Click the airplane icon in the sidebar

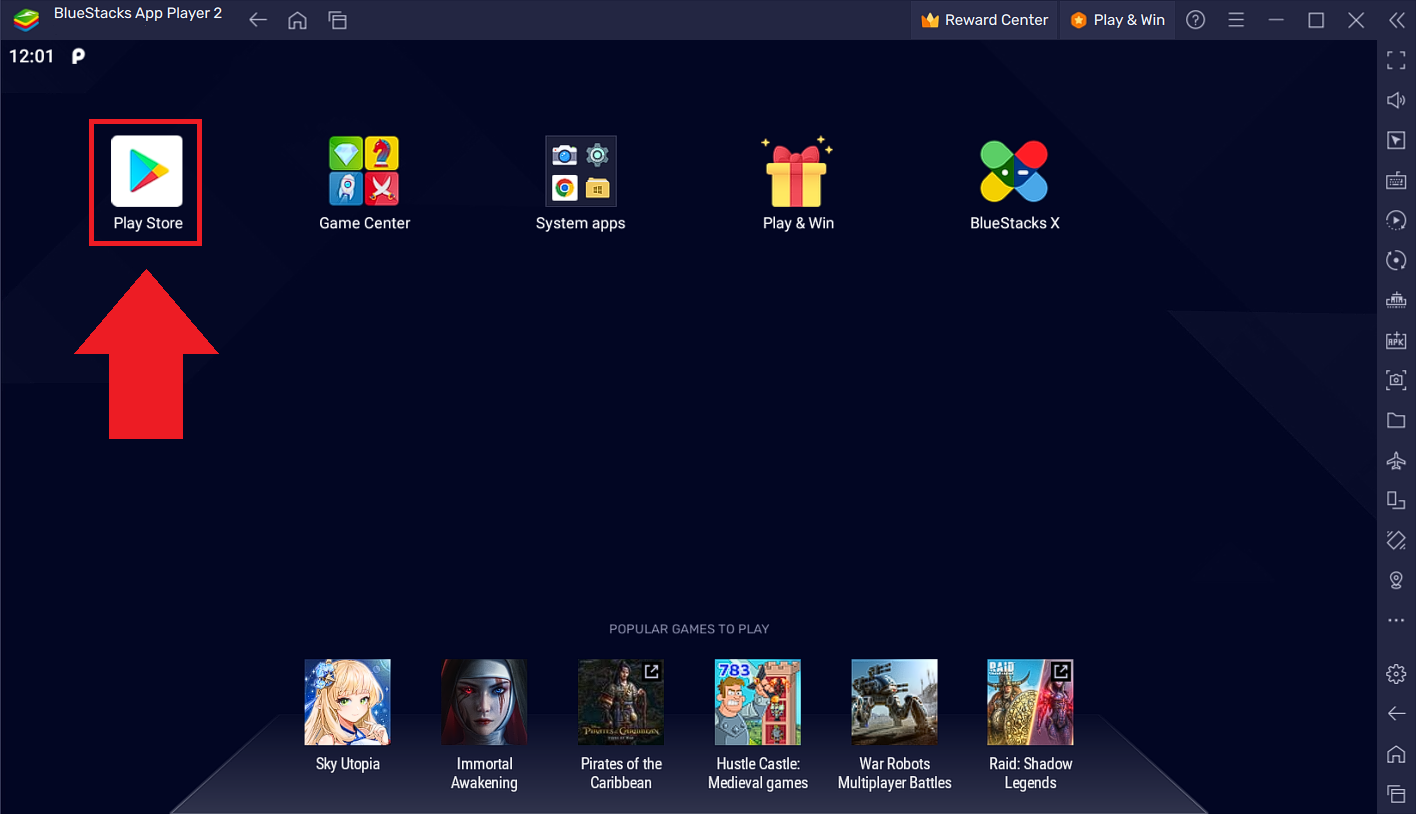[1396, 460]
